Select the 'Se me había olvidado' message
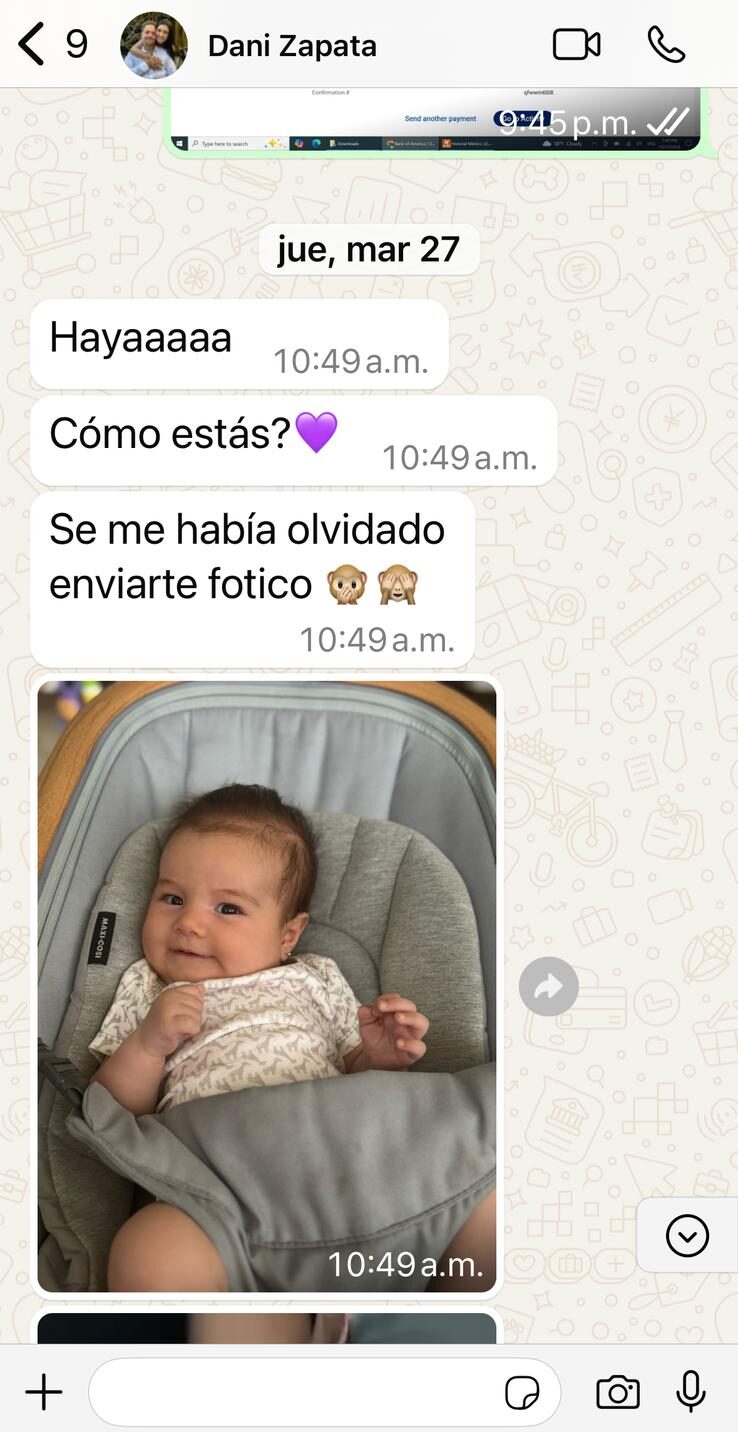The height and width of the screenshot is (1432, 738). 253,580
